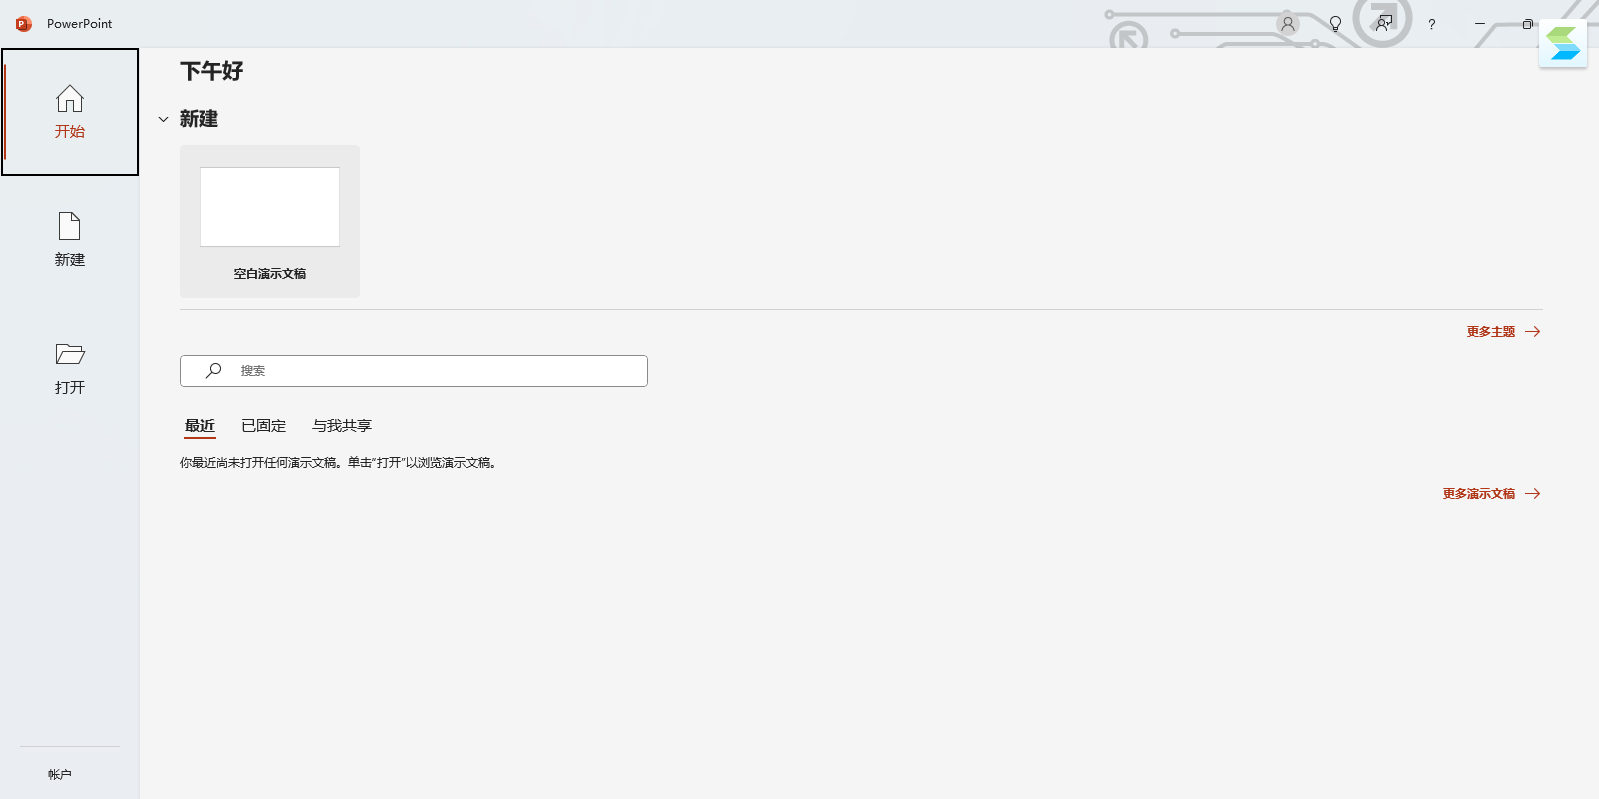Collapse the 新建 section chevron
Viewport: 1599px width, 799px height.
[164, 119]
